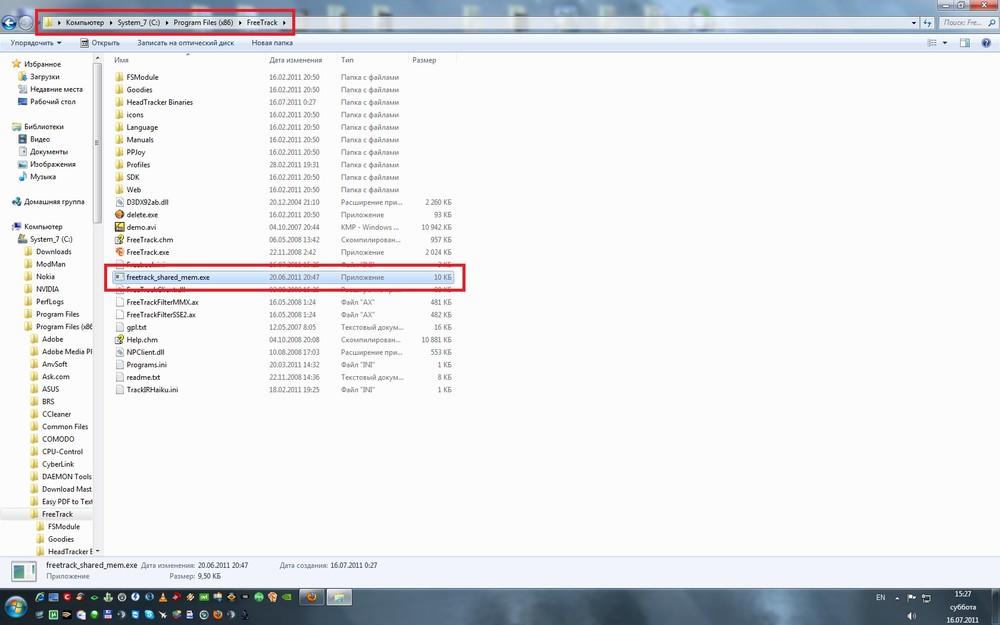Open the Видео library
The image size is (1000, 625).
40,139
